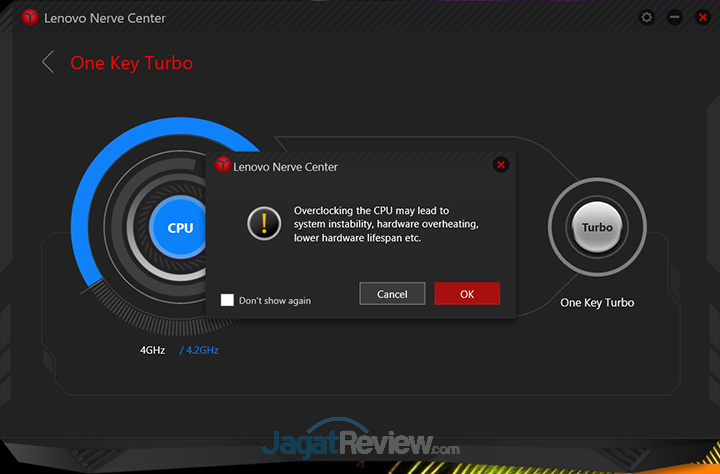Screen dimensions: 720x474
Task: Close the Lenovo Nerve Center window
Action: (701, 18)
